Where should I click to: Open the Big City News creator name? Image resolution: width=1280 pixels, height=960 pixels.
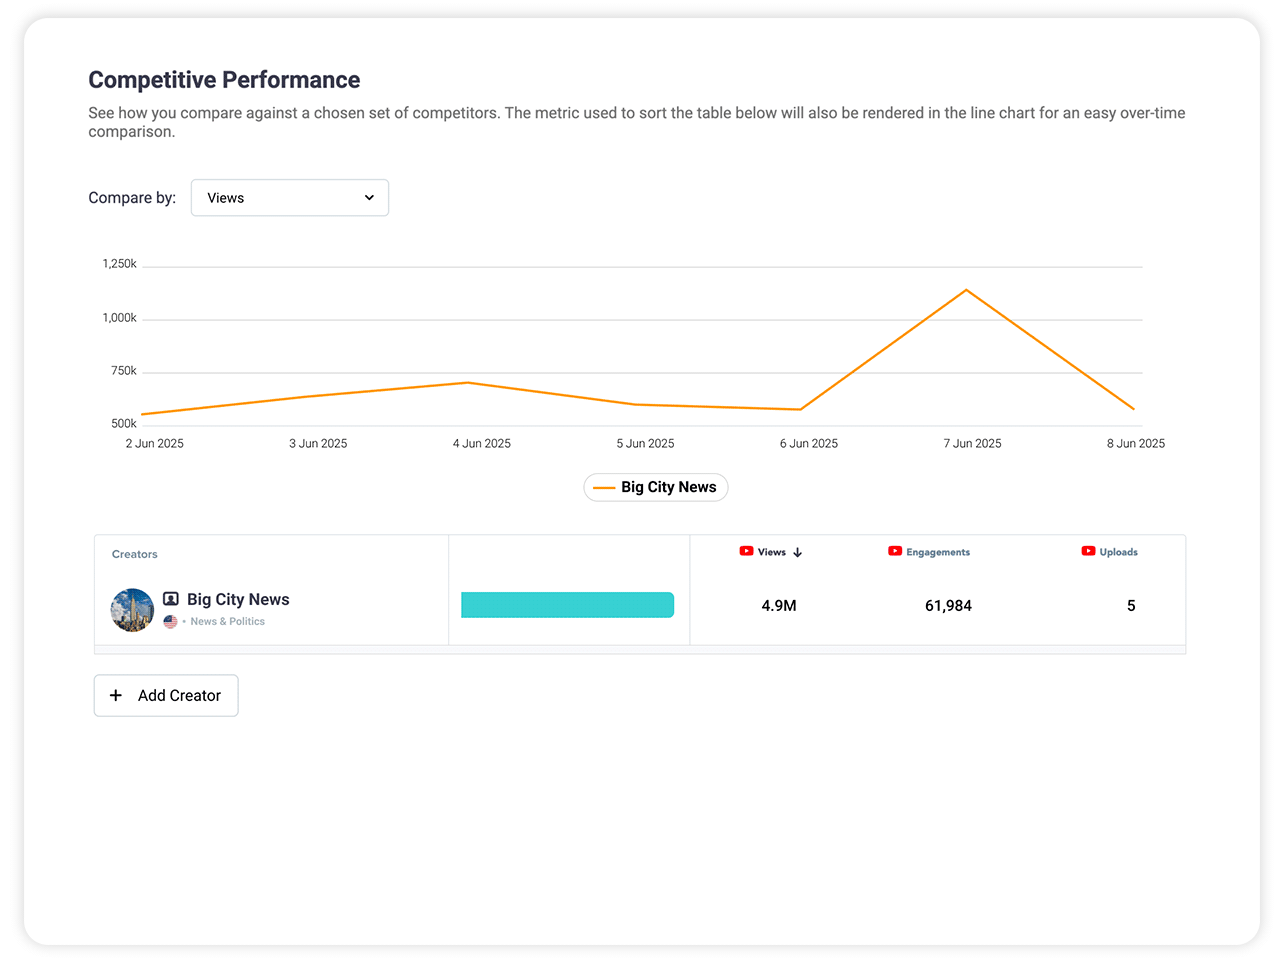point(238,599)
